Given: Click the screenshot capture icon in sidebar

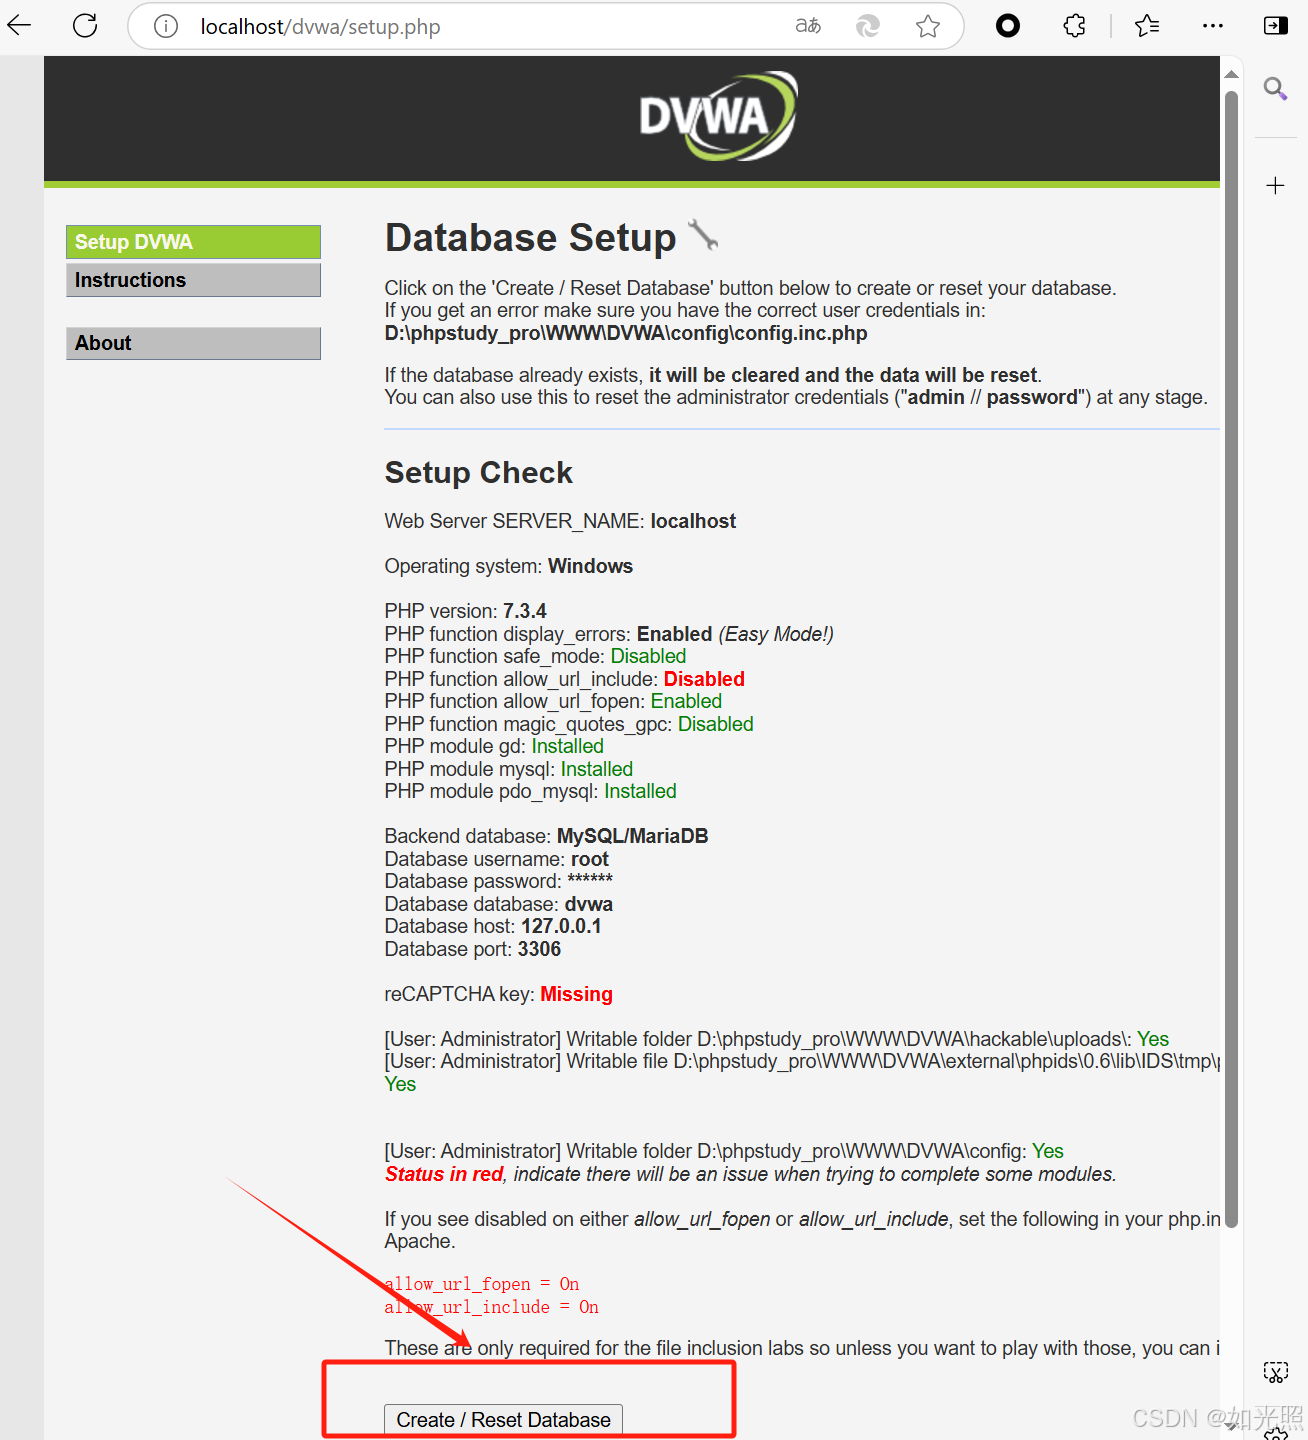Looking at the screenshot, I should pos(1275,1372).
